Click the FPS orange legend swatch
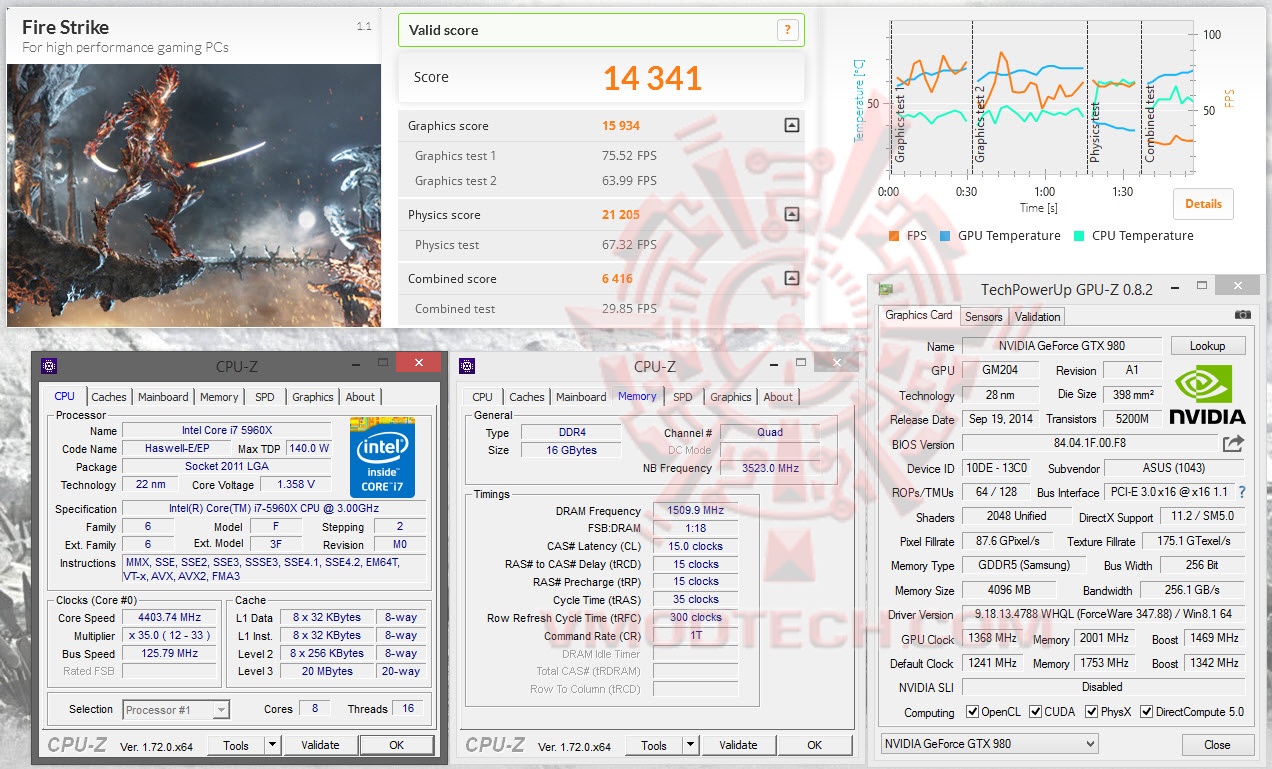Viewport: 1272px width, 769px height. pyautogui.click(x=894, y=236)
